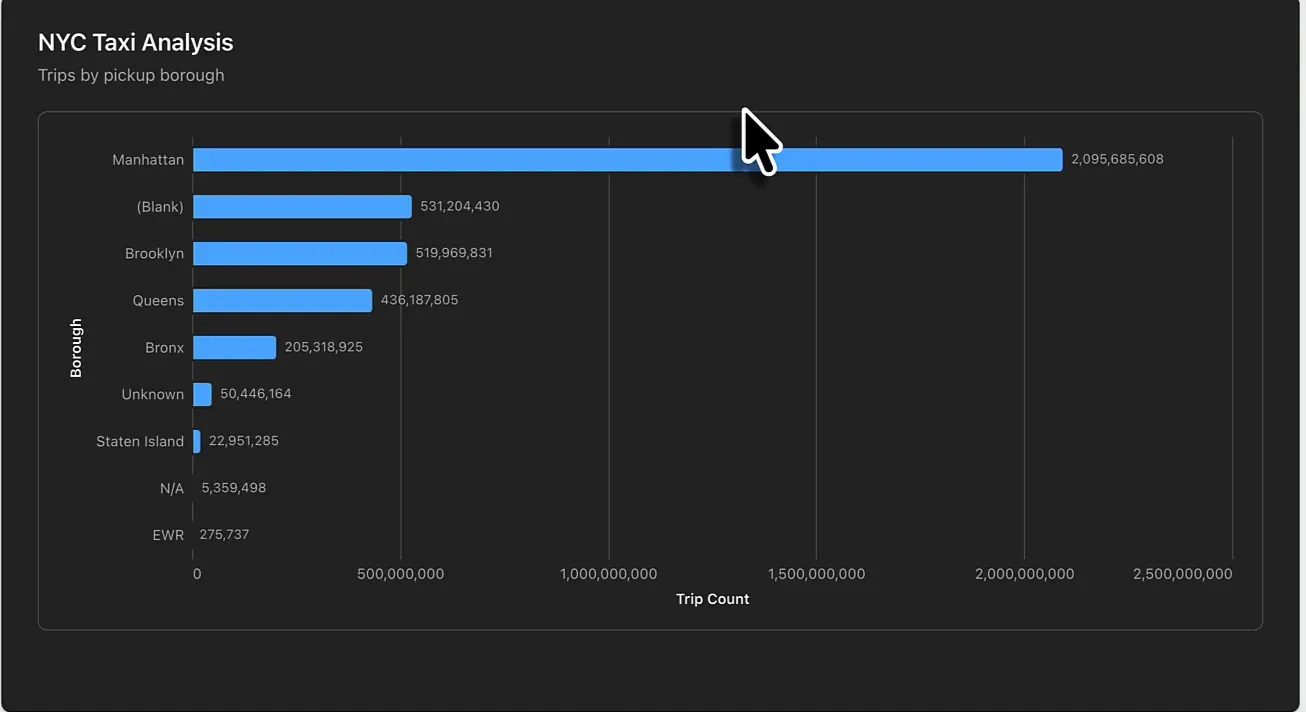Click the Brooklyn axis label

155,254
